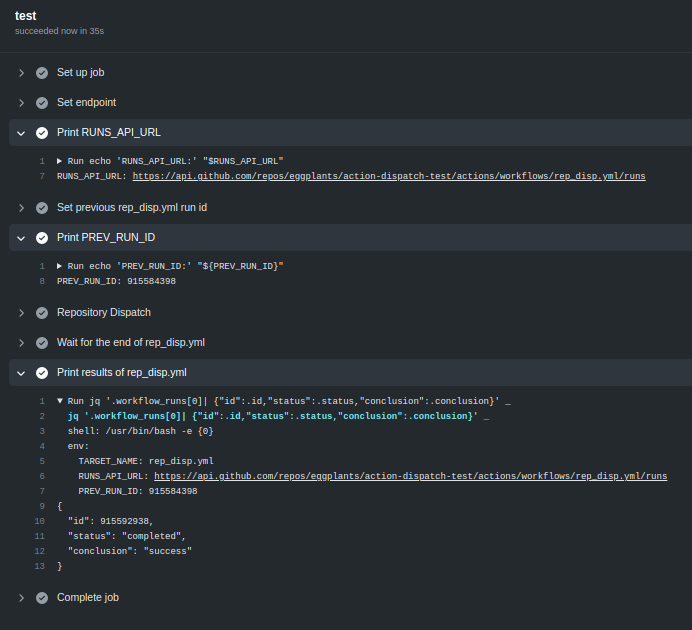This screenshot has width=692, height=630.
Task: Expand the Repository Dispatch step chevron
Action: pos(21,313)
